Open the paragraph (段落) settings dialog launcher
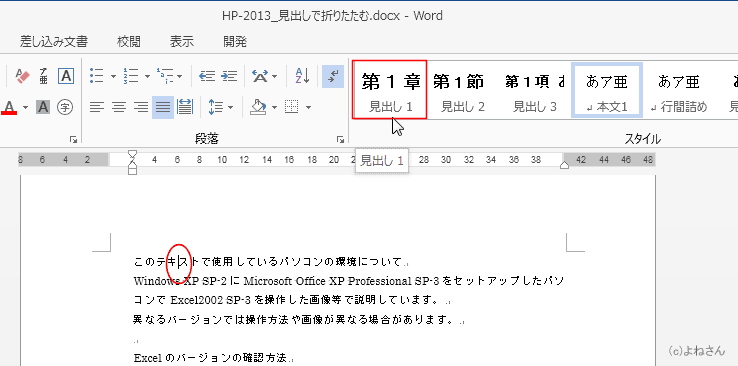Screen dimensions: 738x366 click(x=340, y=139)
